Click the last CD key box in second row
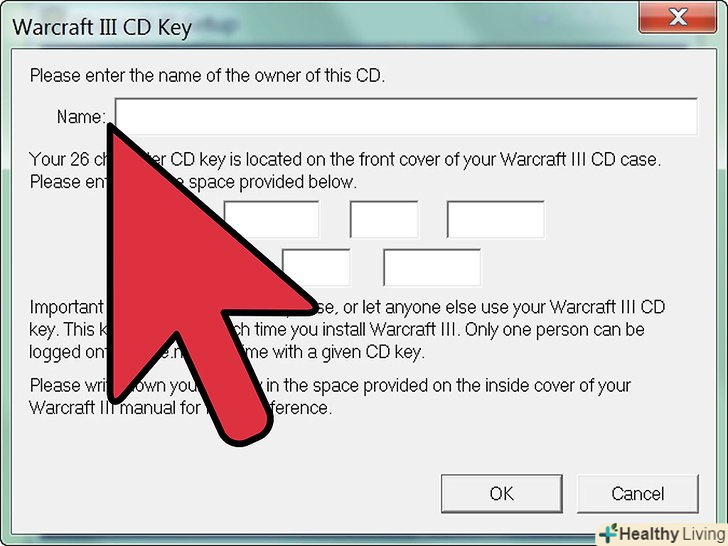 tap(432, 267)
